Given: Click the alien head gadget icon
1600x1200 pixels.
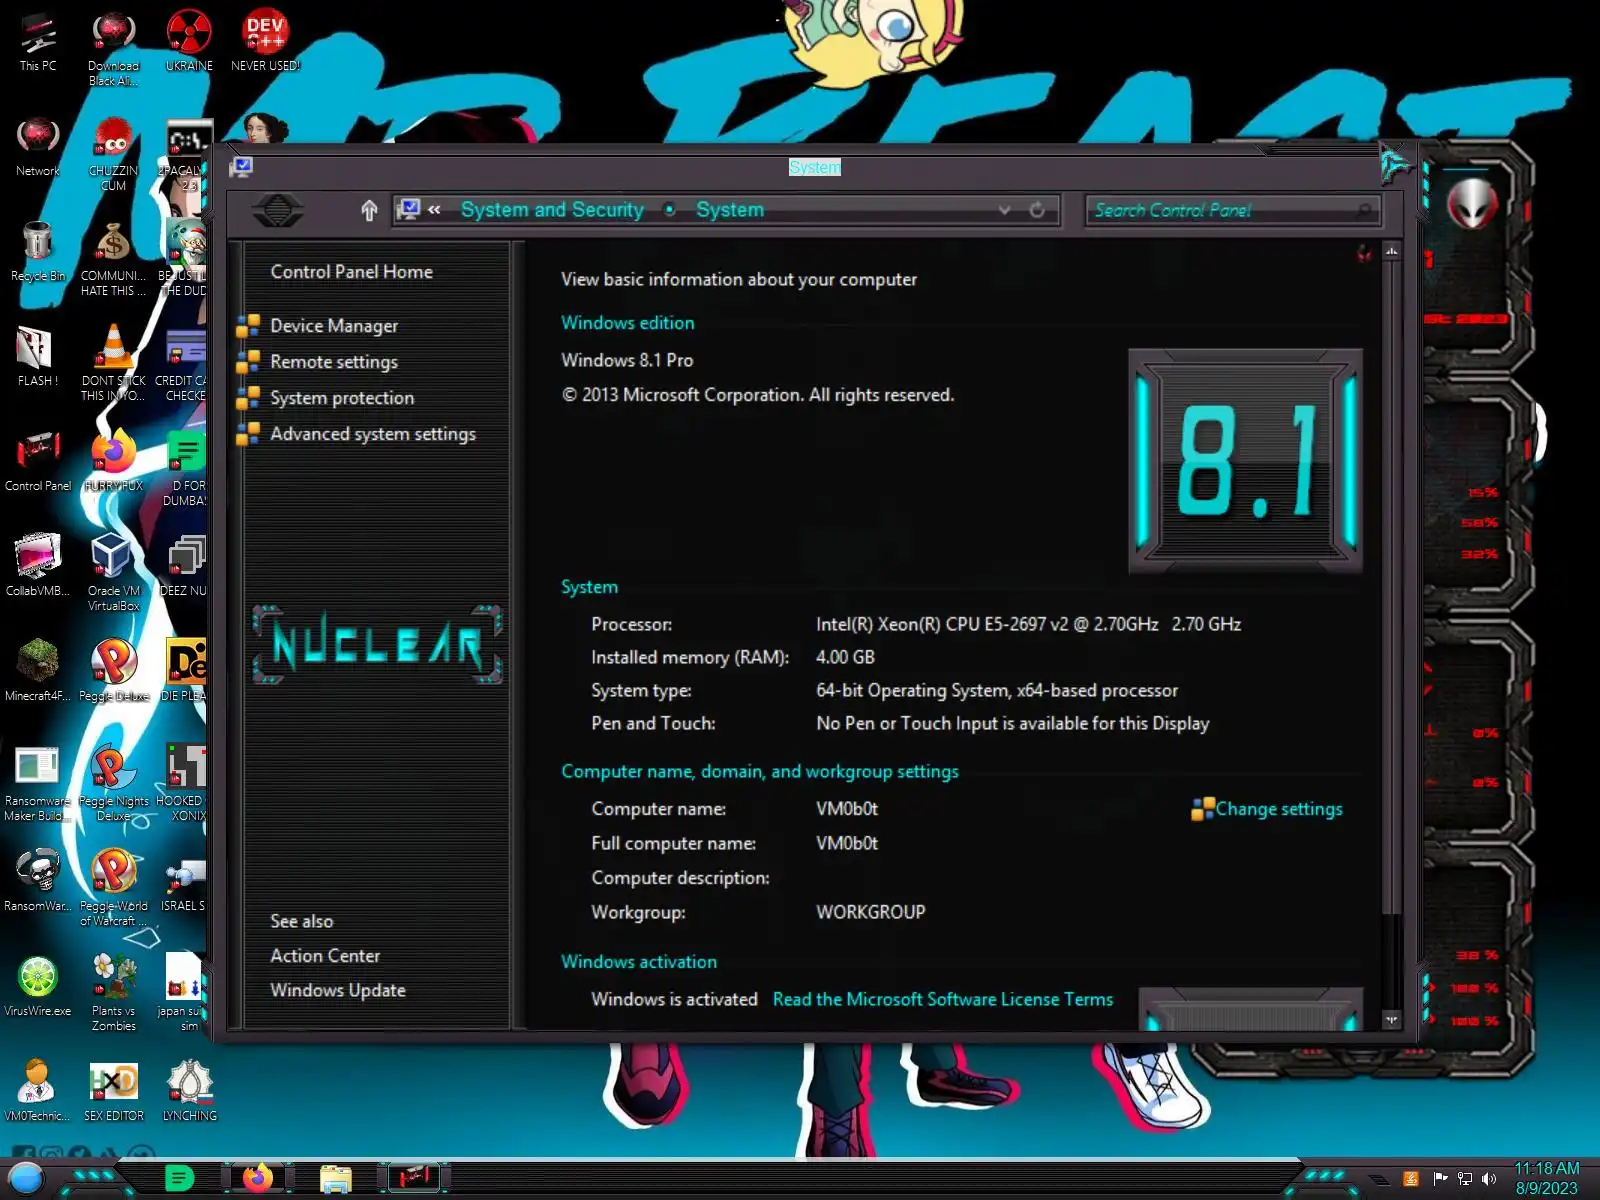Looking at the screenshot, I should (x=1472, y=203).
